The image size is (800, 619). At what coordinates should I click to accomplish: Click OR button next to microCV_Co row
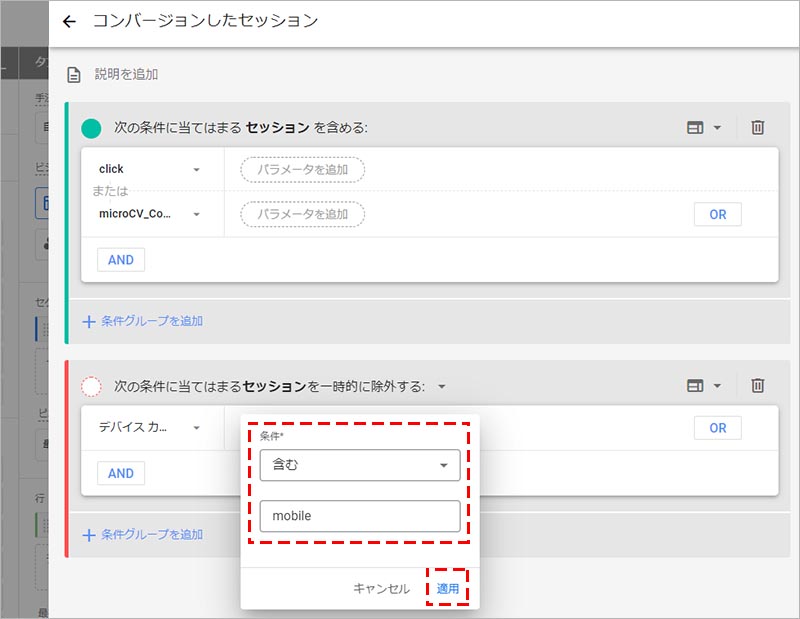click(717, 214)
